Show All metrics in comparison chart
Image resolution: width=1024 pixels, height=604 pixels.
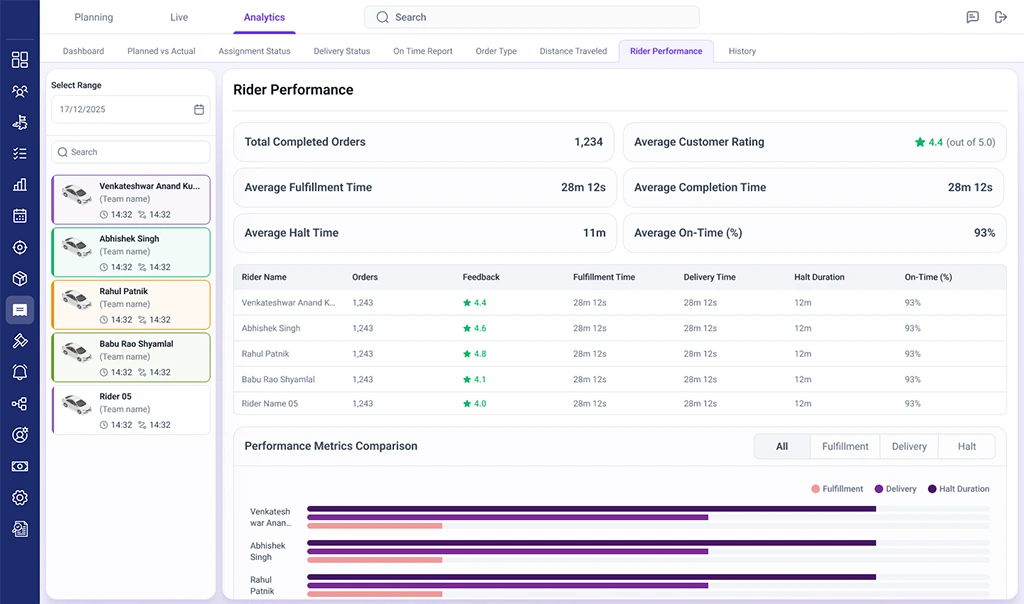click(782, 447)
